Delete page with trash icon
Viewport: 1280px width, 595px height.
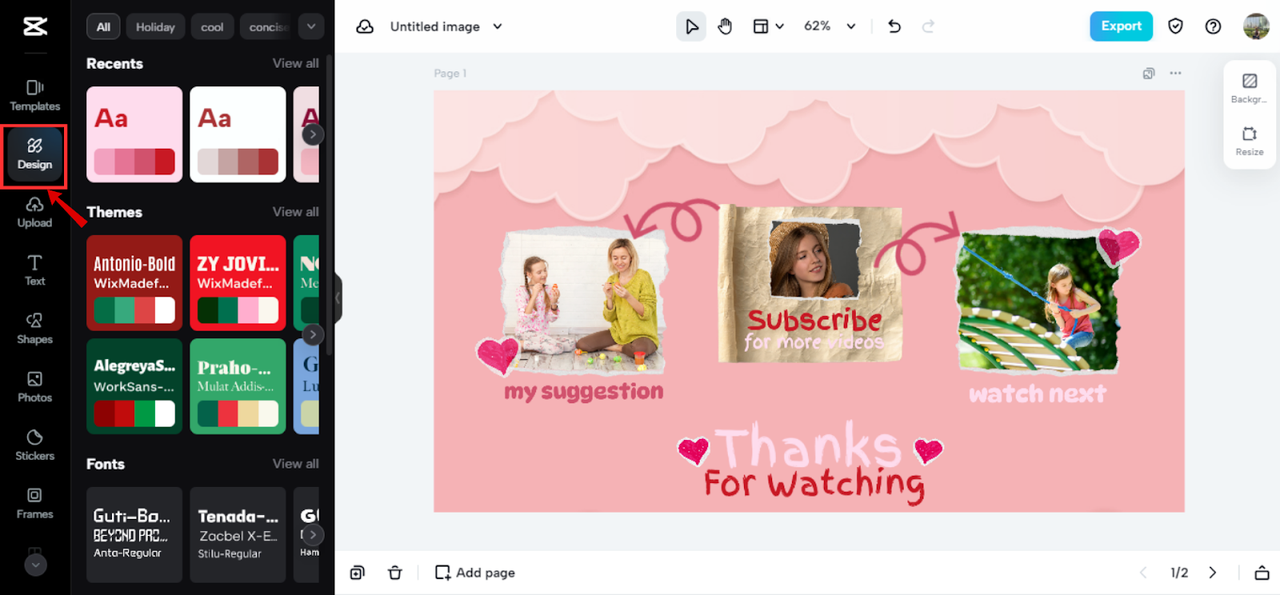395,573
